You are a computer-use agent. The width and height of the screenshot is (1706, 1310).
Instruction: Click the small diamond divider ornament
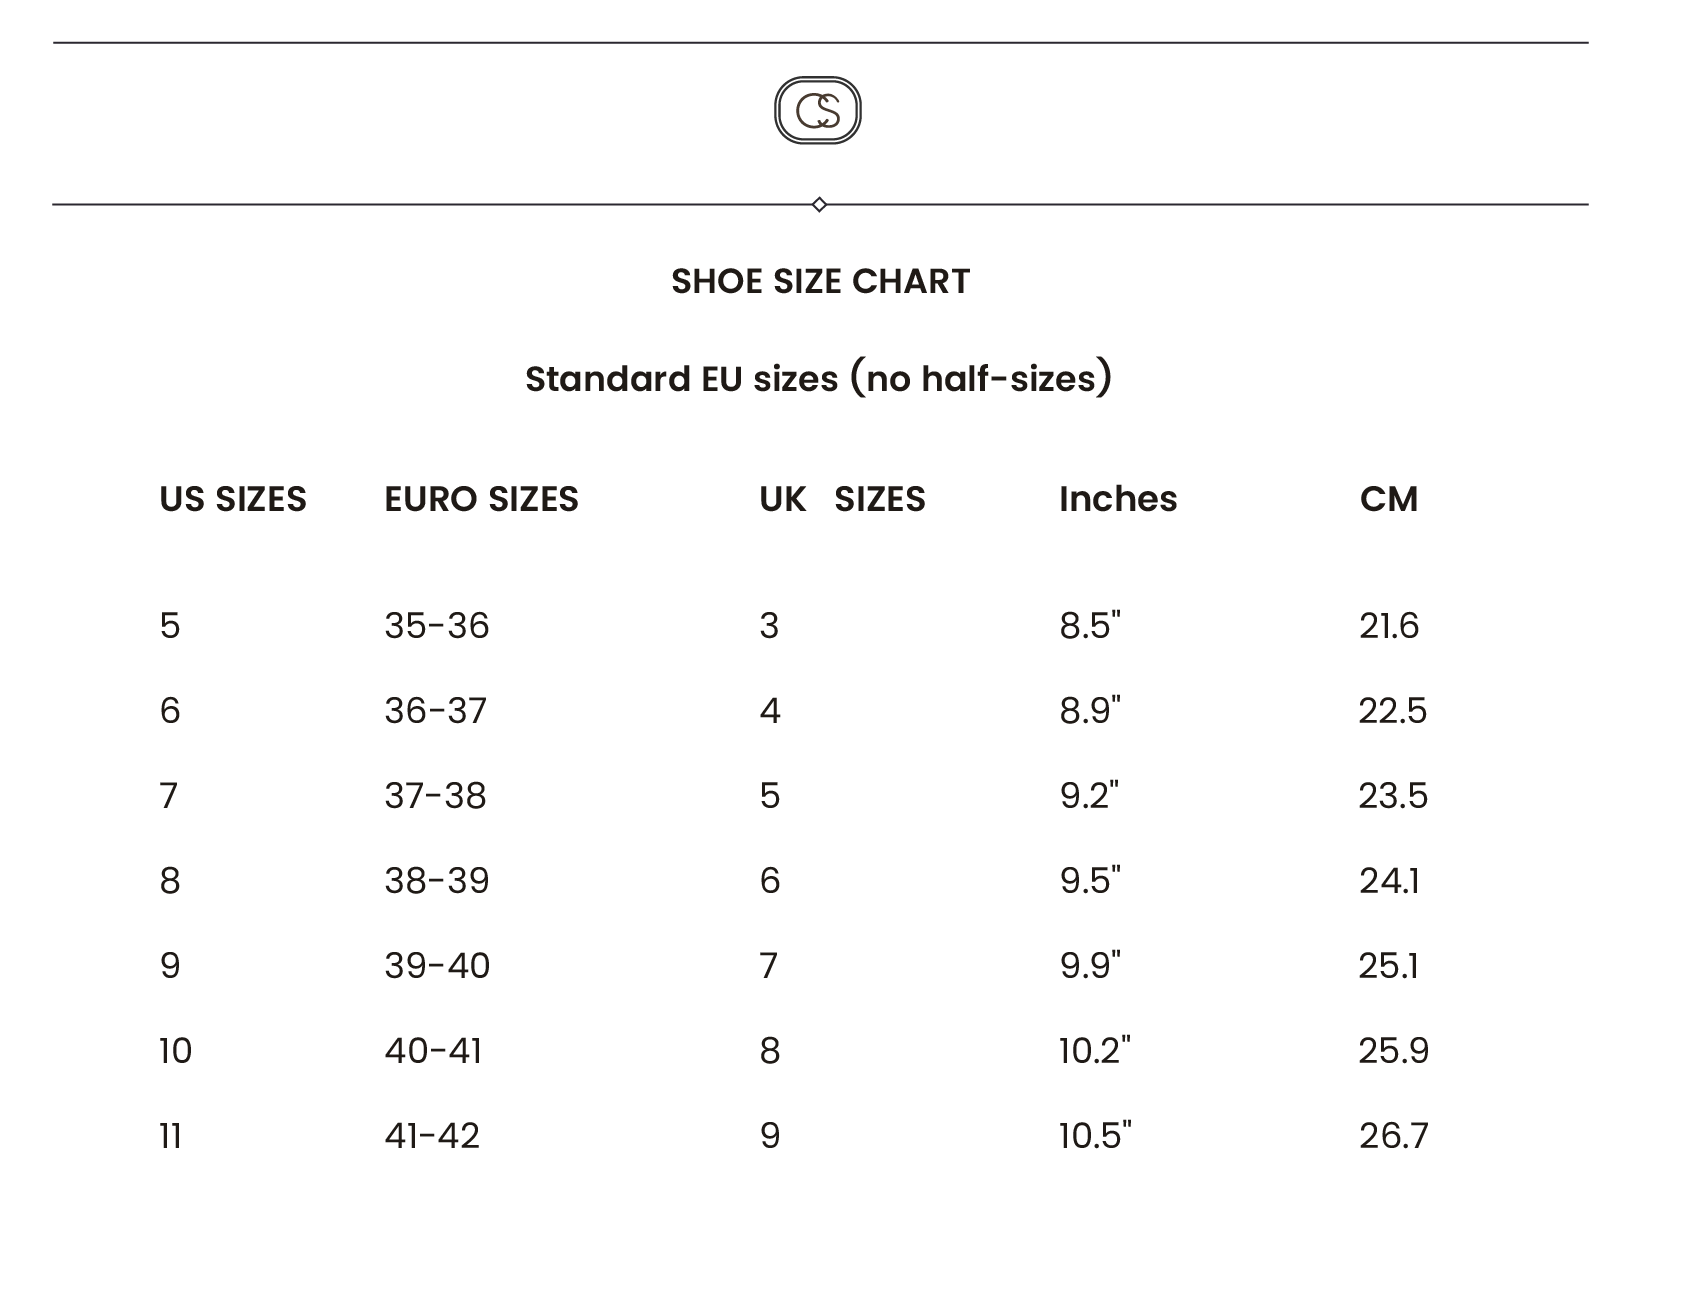point(819,204)
